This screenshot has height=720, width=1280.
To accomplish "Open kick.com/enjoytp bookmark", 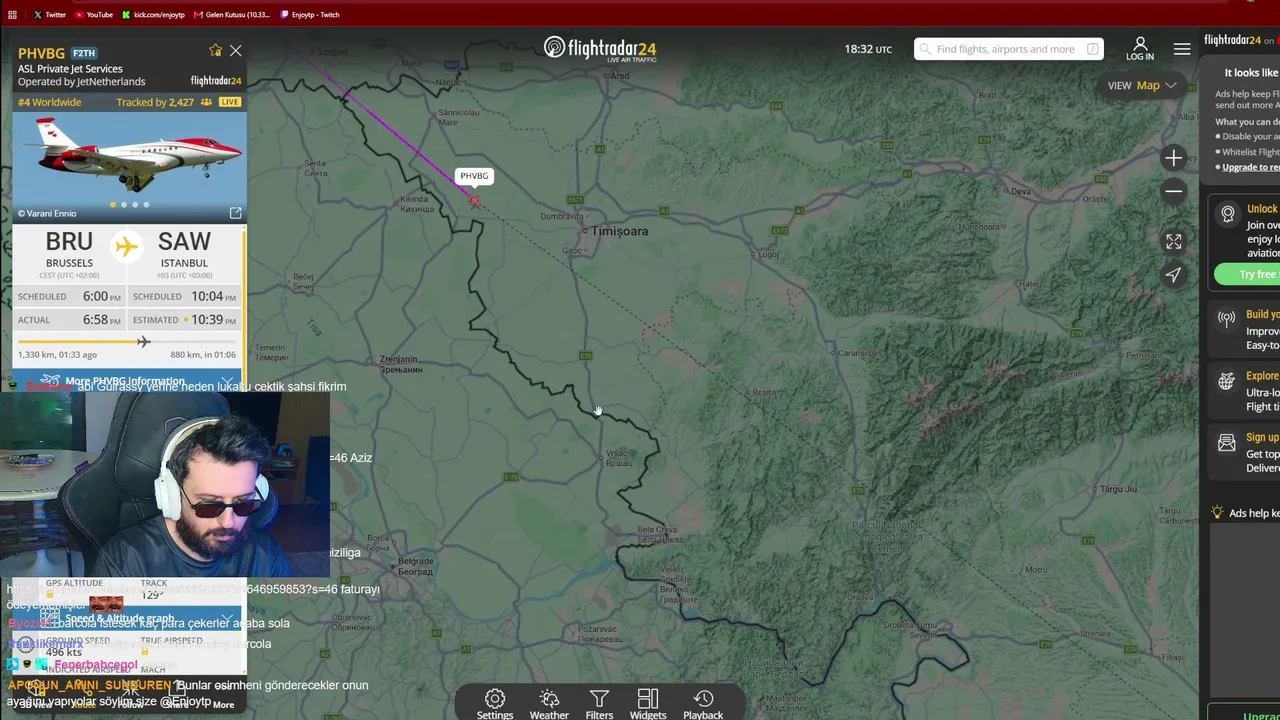I will pyautogui.click(x=153, y=15).
